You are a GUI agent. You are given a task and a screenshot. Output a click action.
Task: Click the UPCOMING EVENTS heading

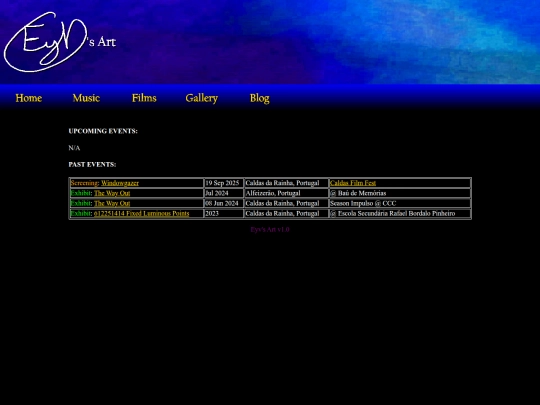103,131
